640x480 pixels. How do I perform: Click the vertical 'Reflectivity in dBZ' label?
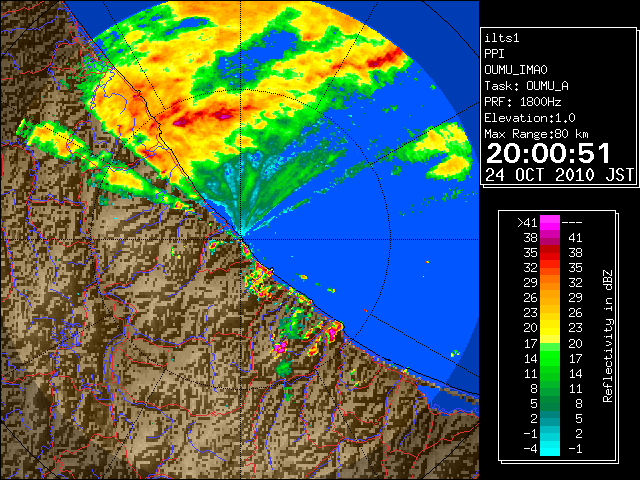608,336
